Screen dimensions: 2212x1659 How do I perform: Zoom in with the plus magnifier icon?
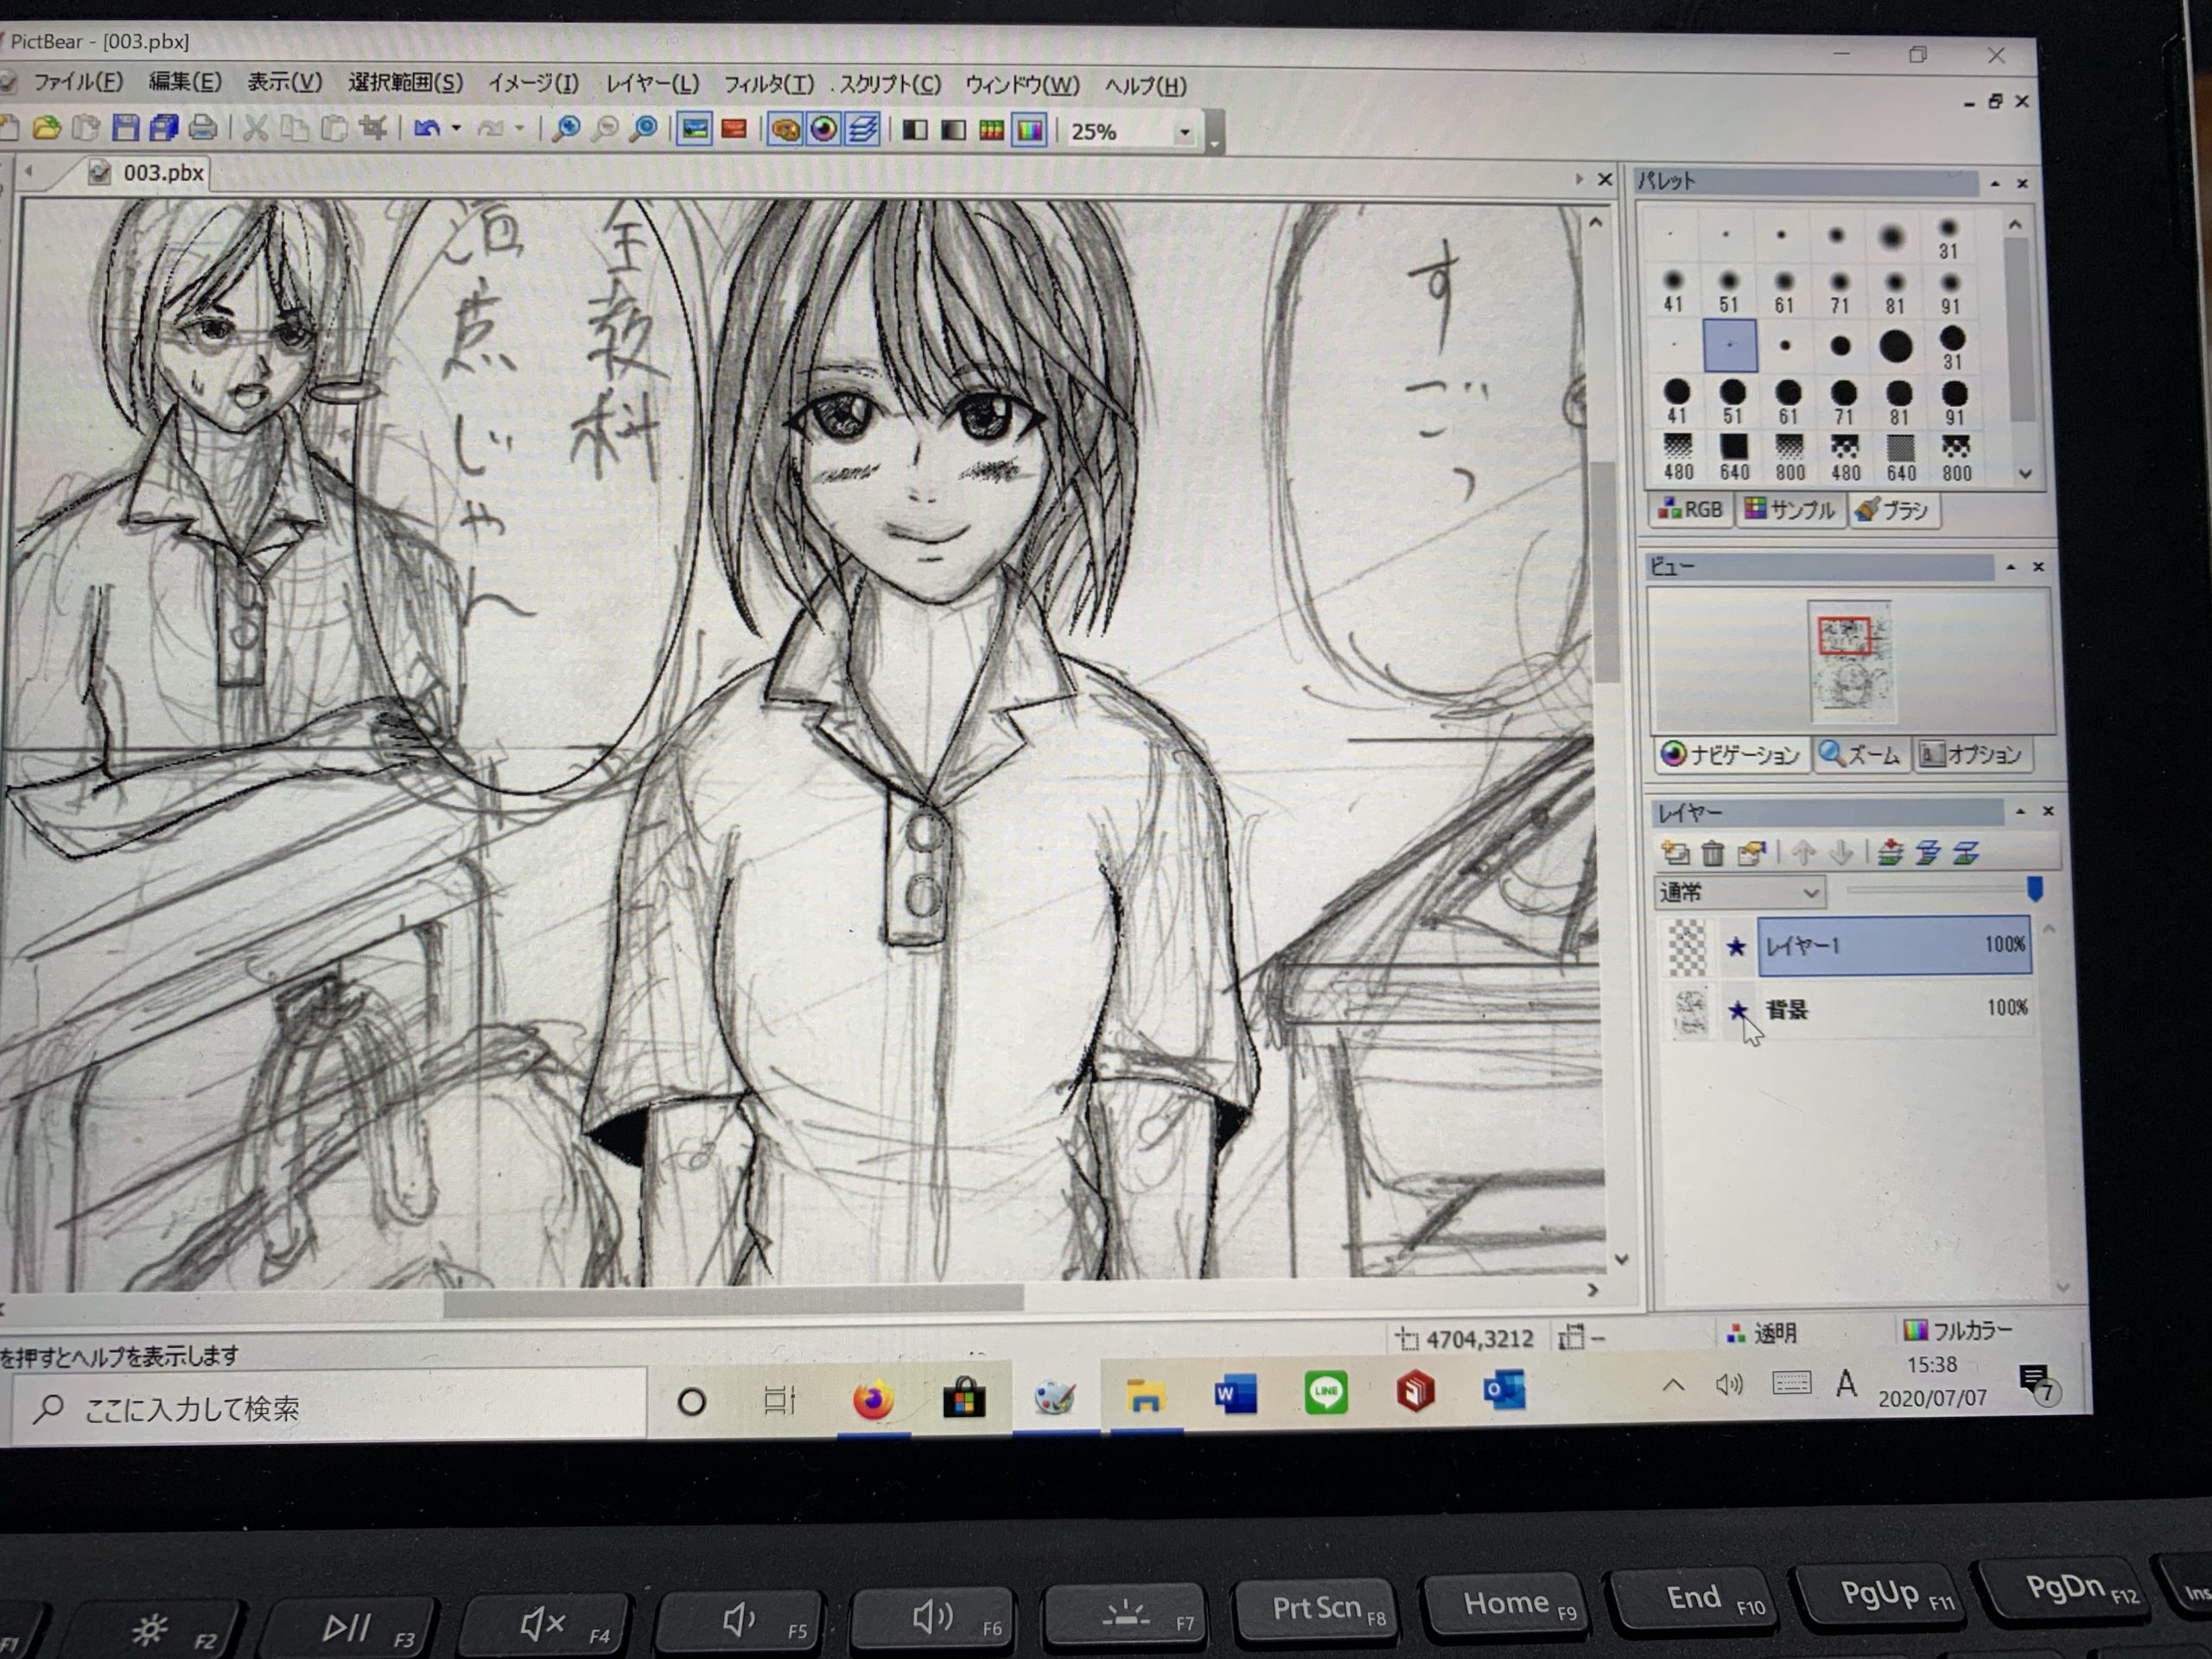pyautogui.click(x=567, y=129)
